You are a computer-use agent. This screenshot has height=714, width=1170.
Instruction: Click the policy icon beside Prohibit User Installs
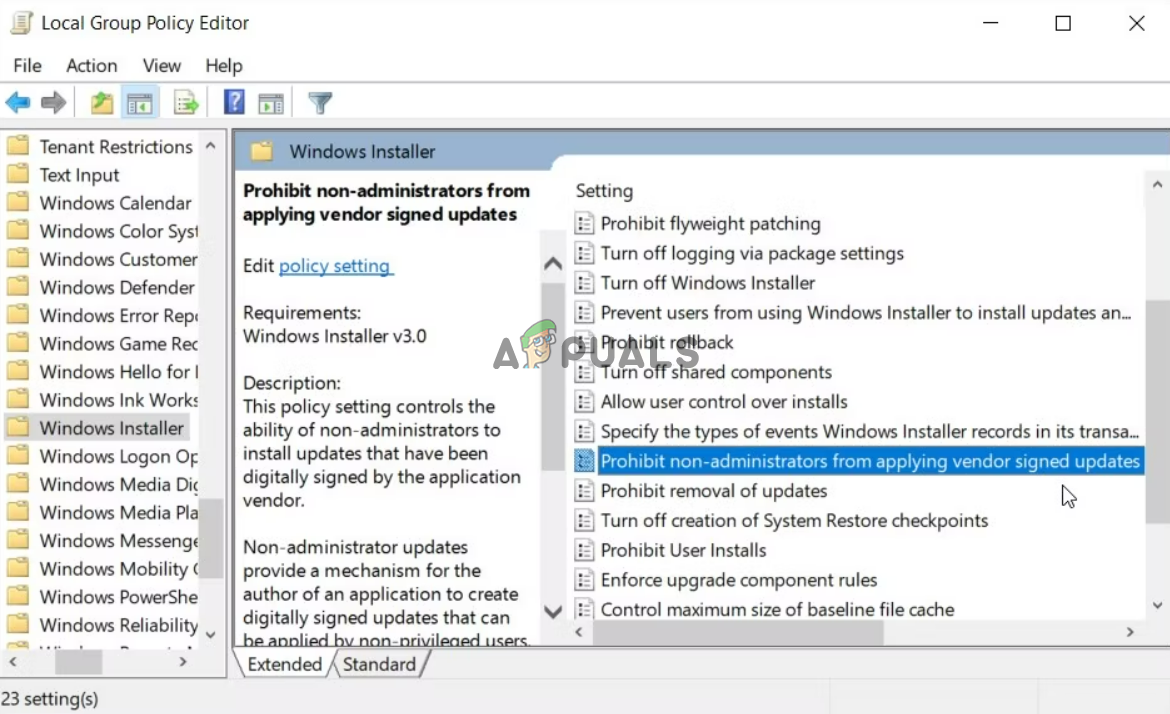(x=584, y=550)
